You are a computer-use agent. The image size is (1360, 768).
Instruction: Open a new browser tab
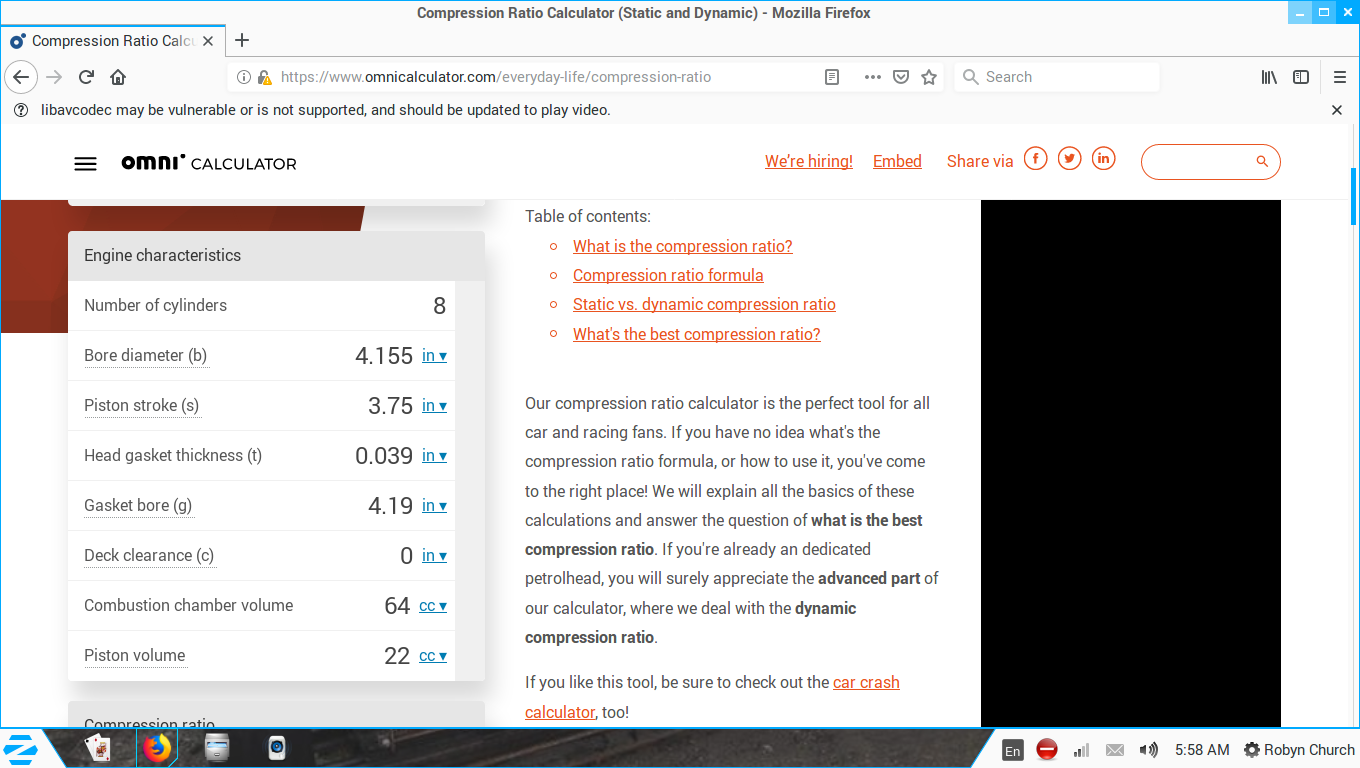[x=242, y=41]
